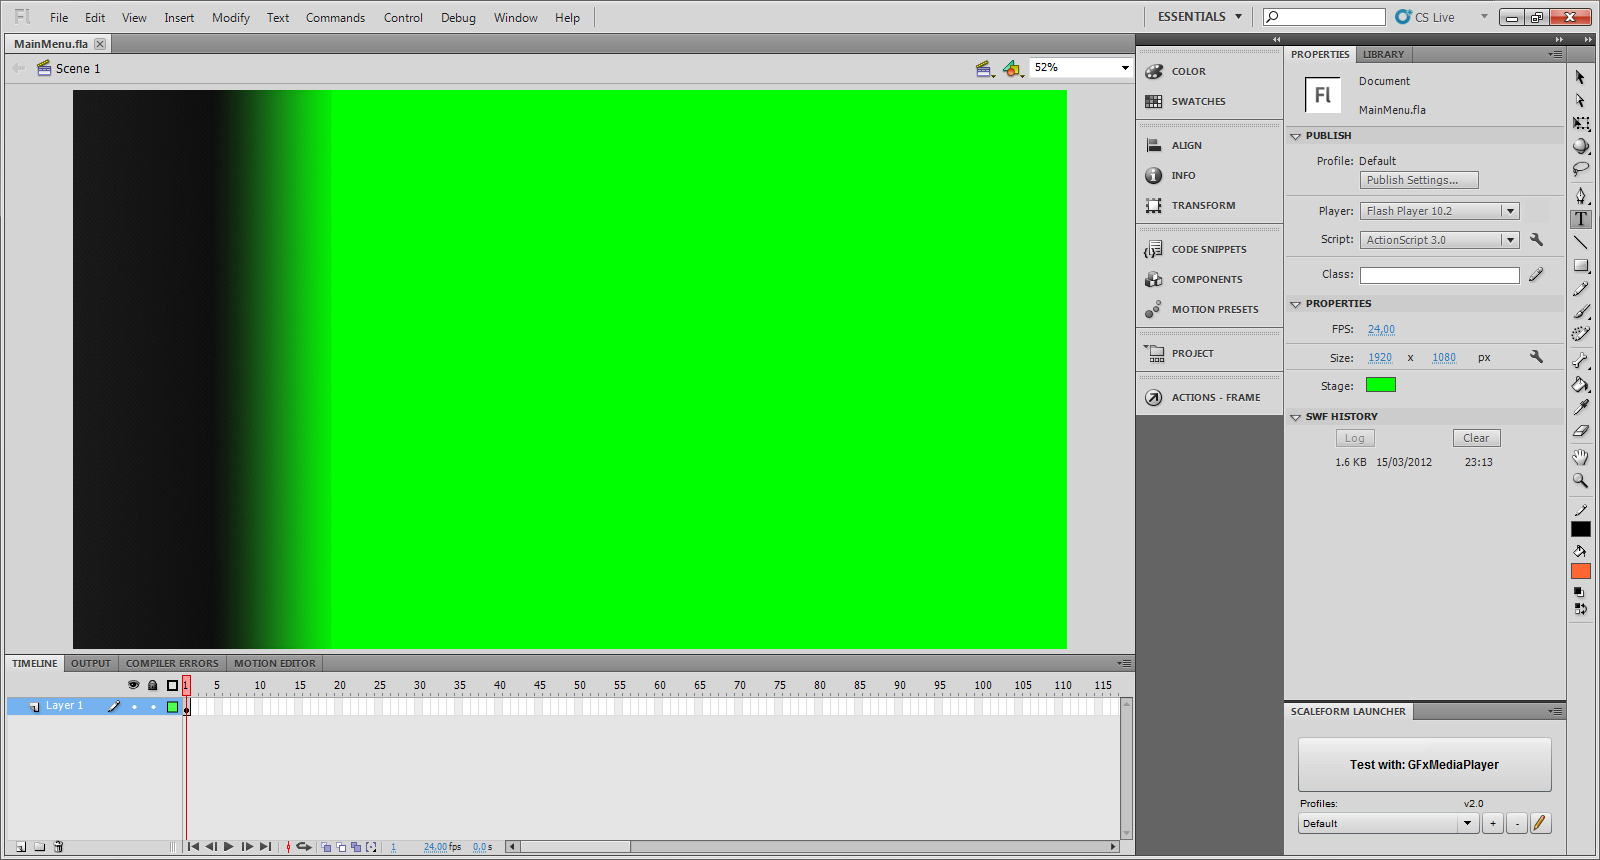The height and width of the screenshot is (860, 1600).
Task: Select the Lasso tool
Action: point(1580,169)
